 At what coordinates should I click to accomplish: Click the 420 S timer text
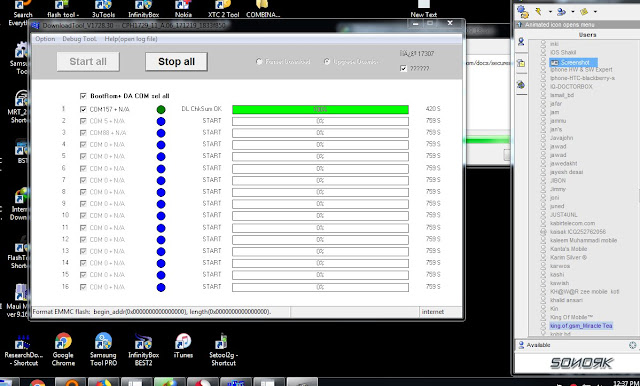coord(433,109)
